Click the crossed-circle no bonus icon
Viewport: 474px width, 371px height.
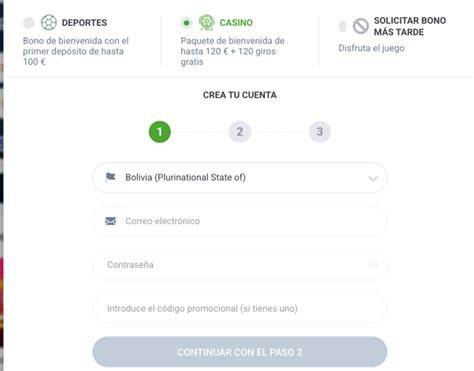tap(361, 26)
